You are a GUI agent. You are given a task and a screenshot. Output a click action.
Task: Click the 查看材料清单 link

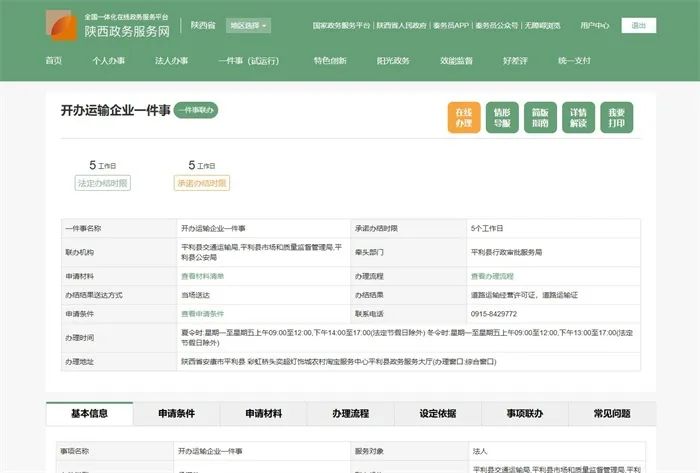202,275
